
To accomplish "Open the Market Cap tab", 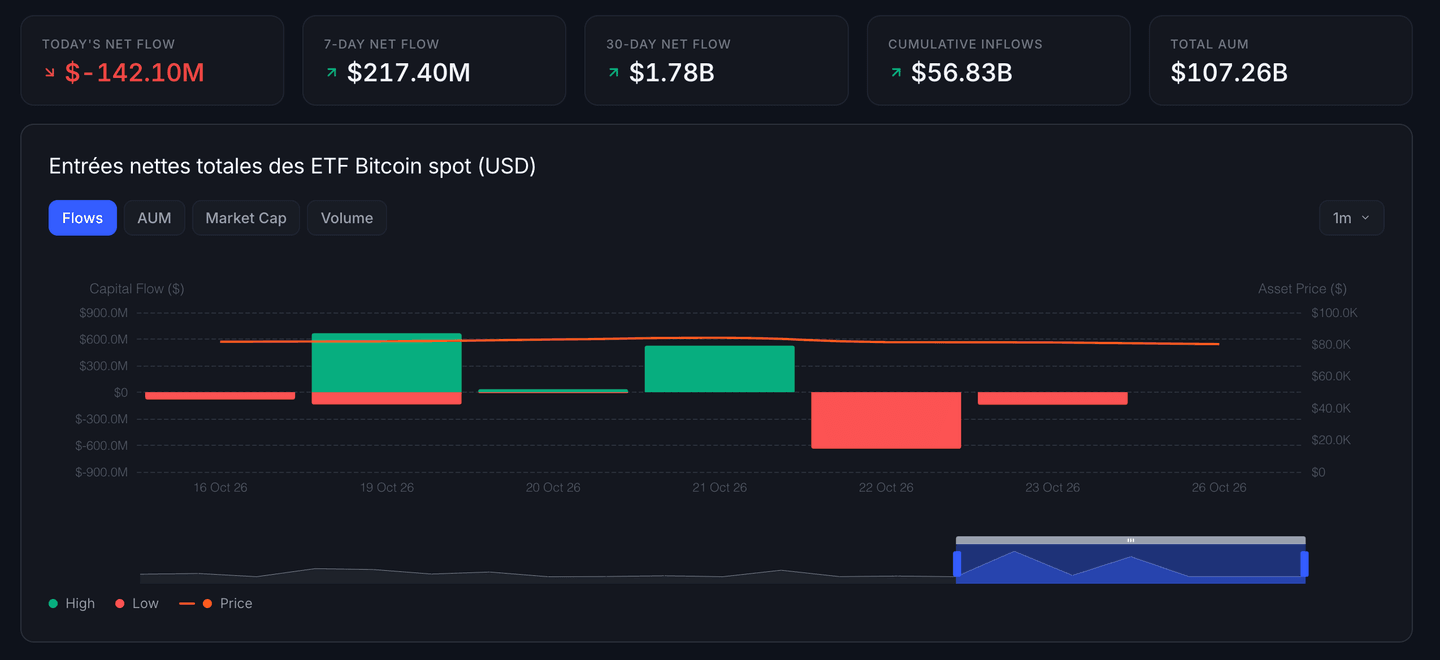I will click(246, 218).
